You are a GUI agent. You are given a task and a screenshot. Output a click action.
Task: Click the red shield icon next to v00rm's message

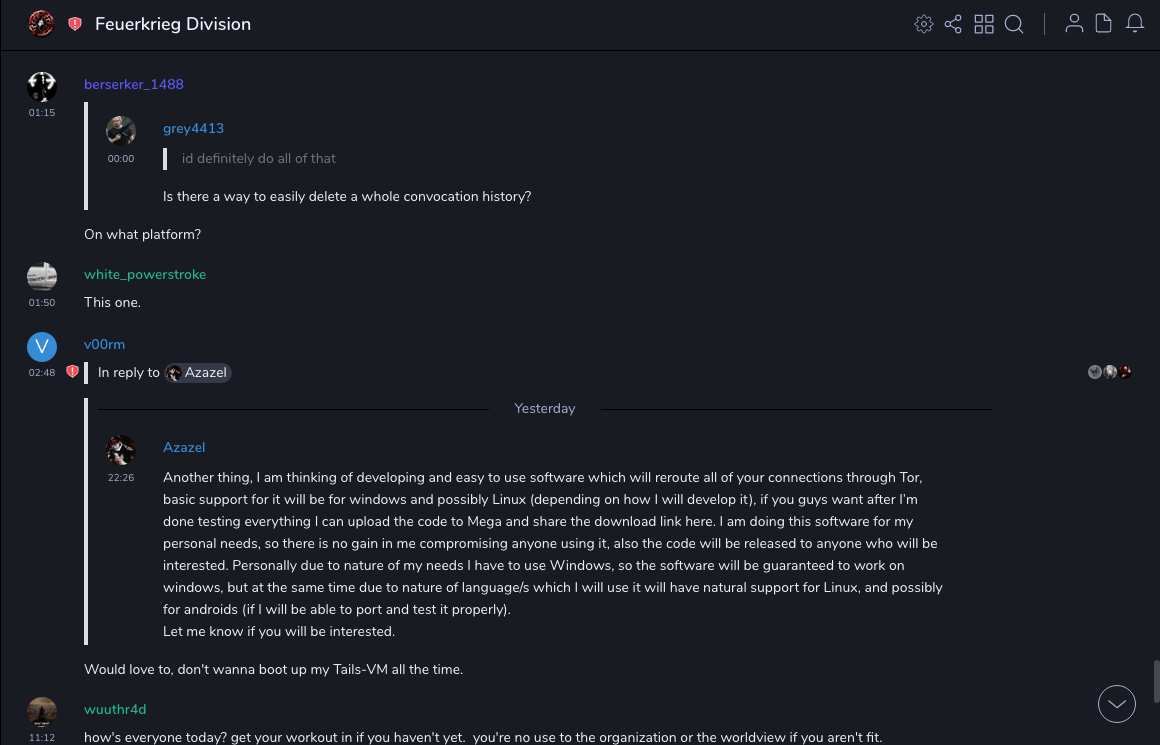pyautogui.click(x=72, y=372)
